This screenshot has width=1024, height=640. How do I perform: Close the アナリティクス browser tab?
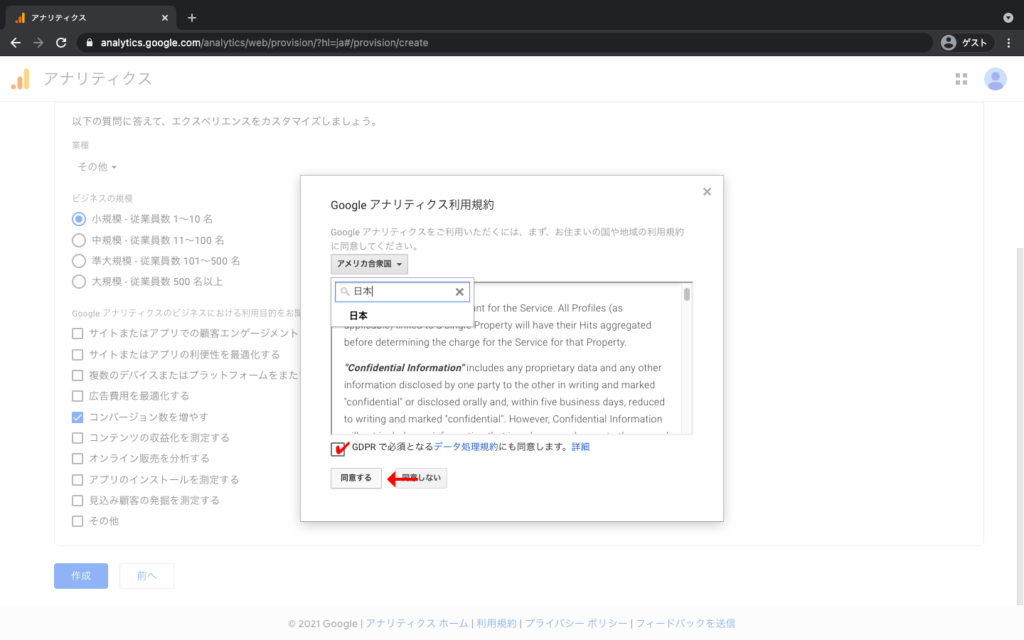pos(165,18)
